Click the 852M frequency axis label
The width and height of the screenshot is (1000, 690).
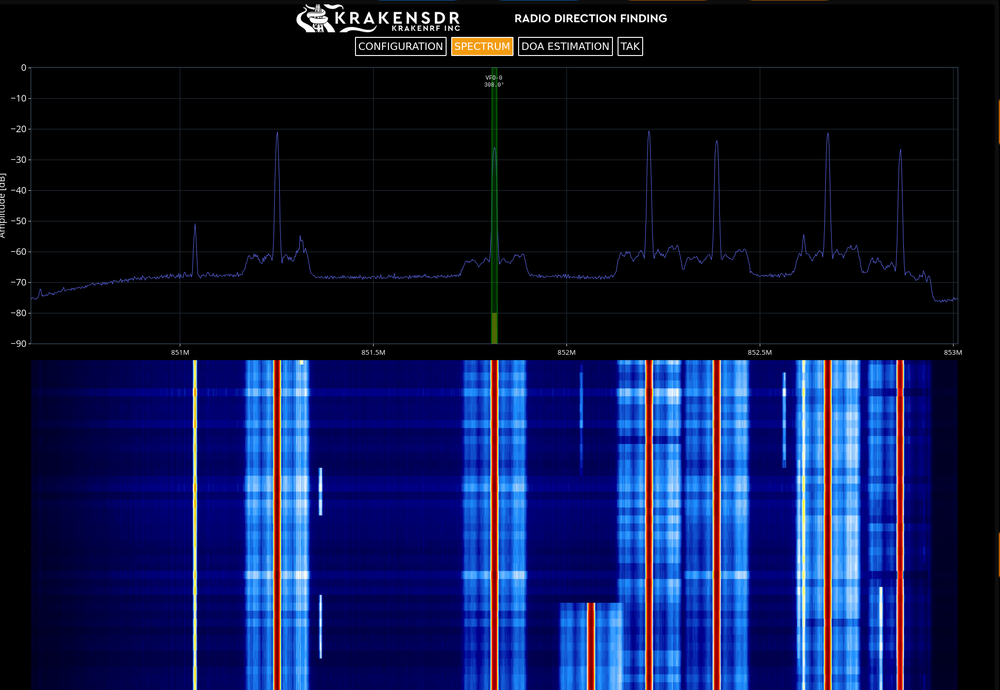(x=566, y=352)
